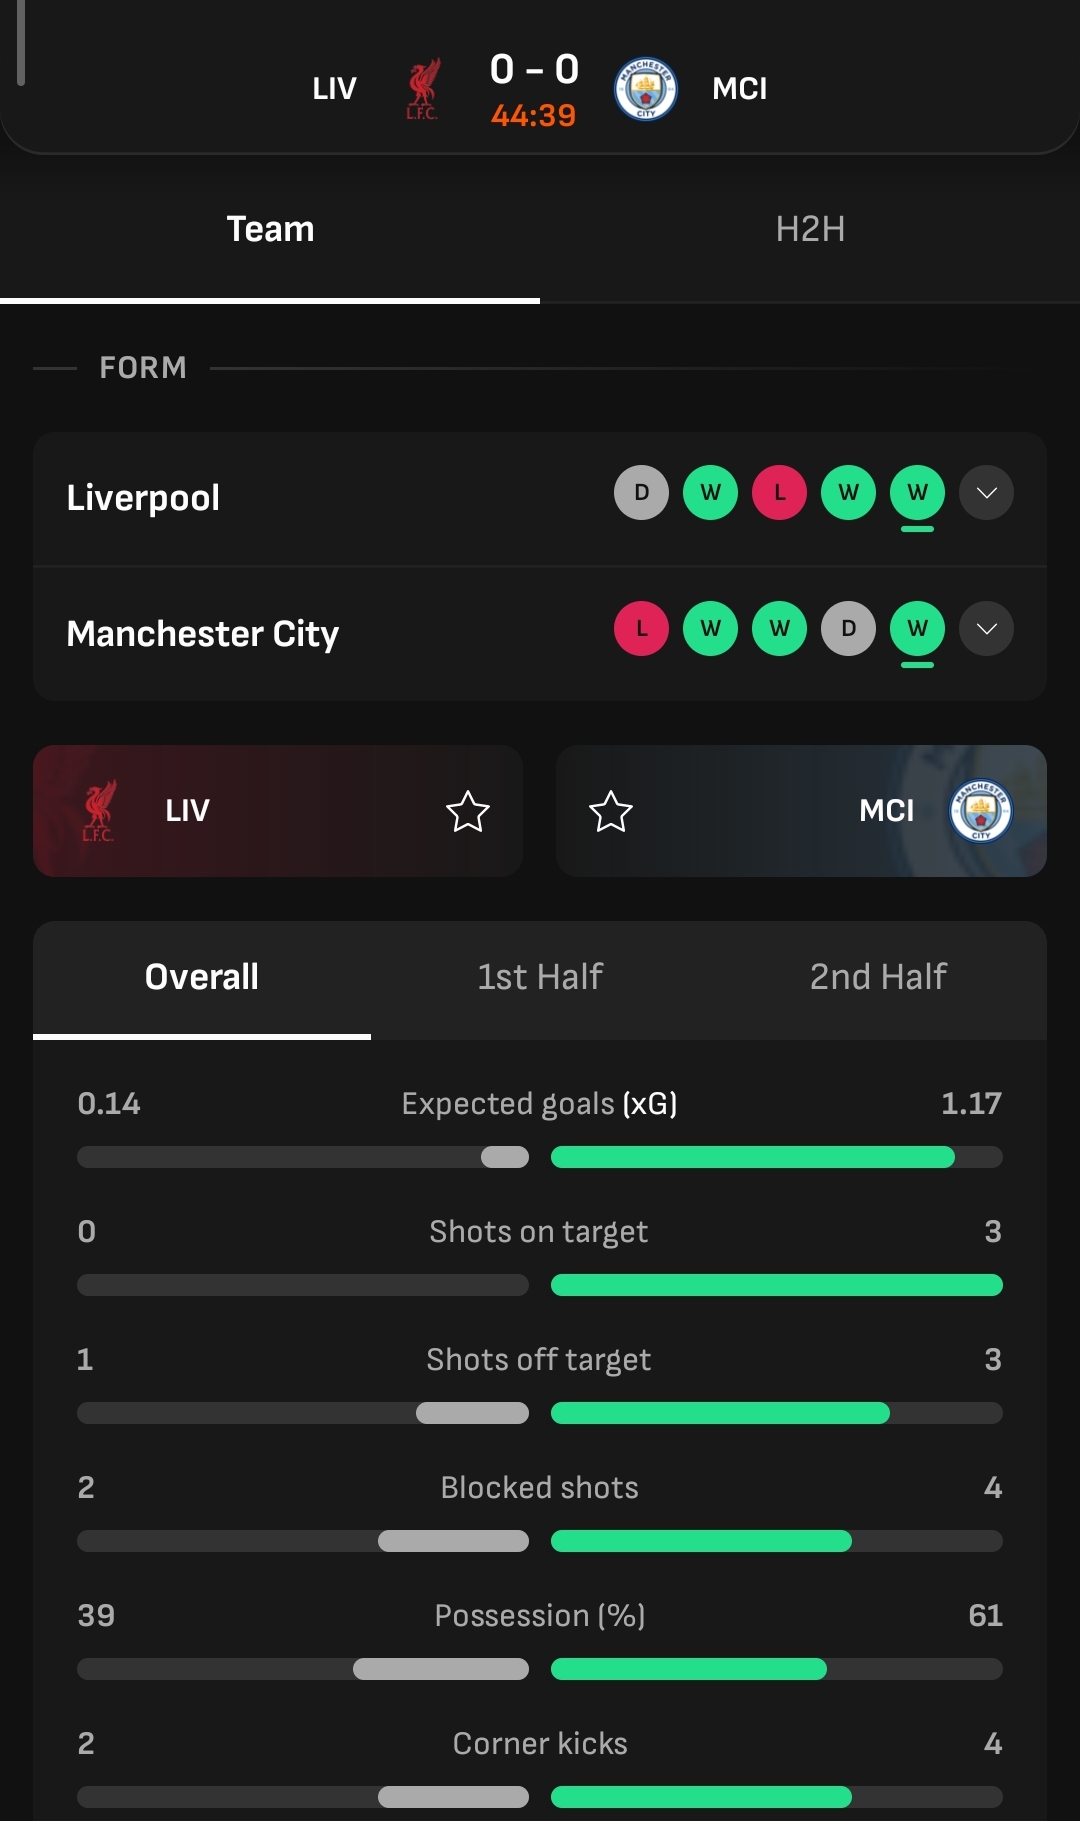Open Liverpool's most recent win result badge
This screenshot has width=1080, height=1821.
(917, 492)
